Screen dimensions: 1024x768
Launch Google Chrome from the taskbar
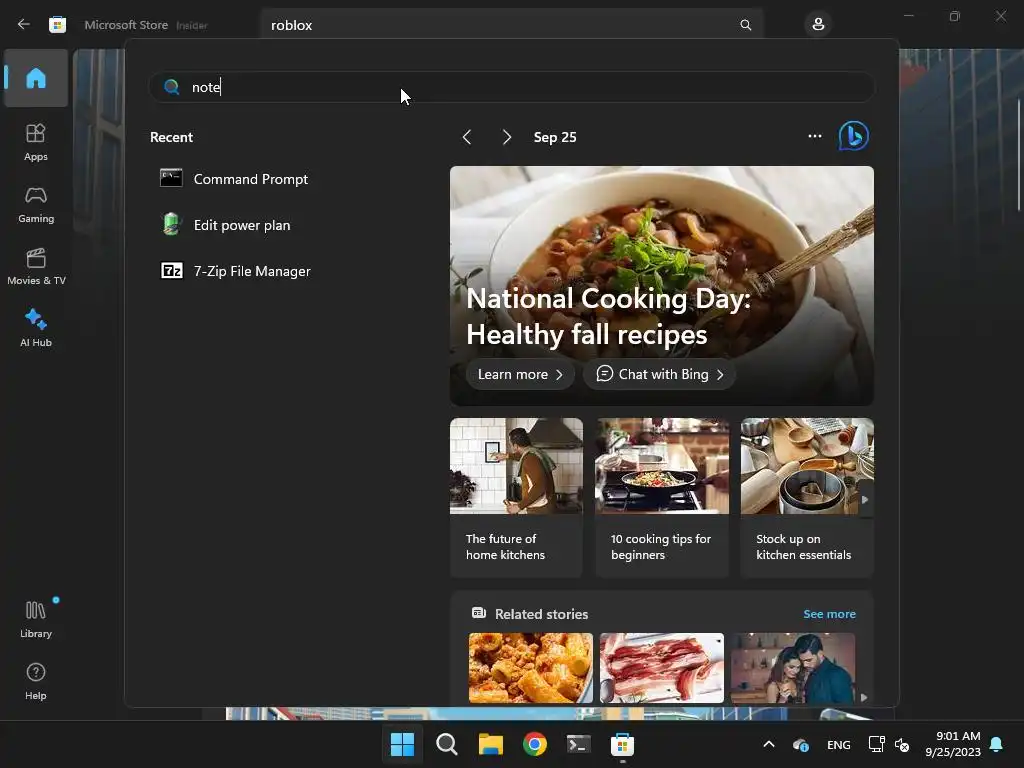click(534, 744)
